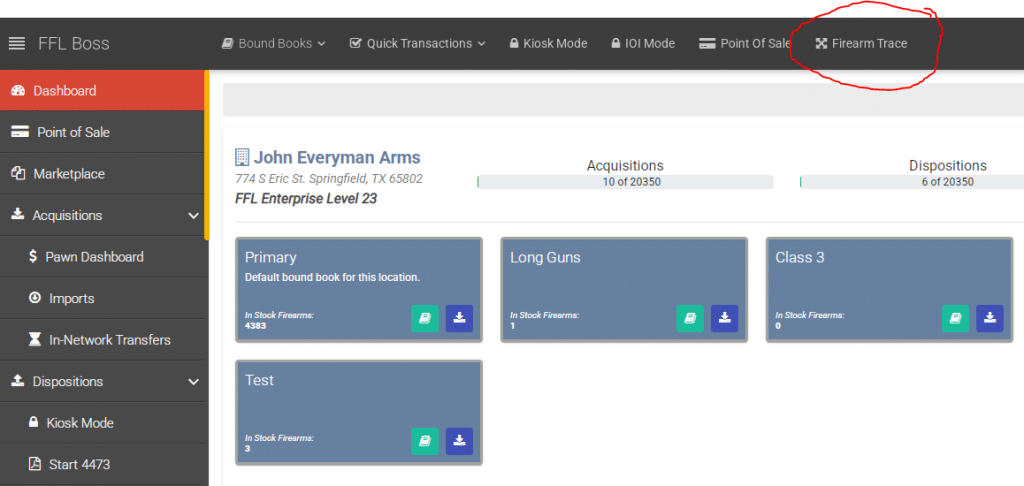Open the Bound Books dropdown menu
This screenshot has width=1024, height=486.
[274, 44]
